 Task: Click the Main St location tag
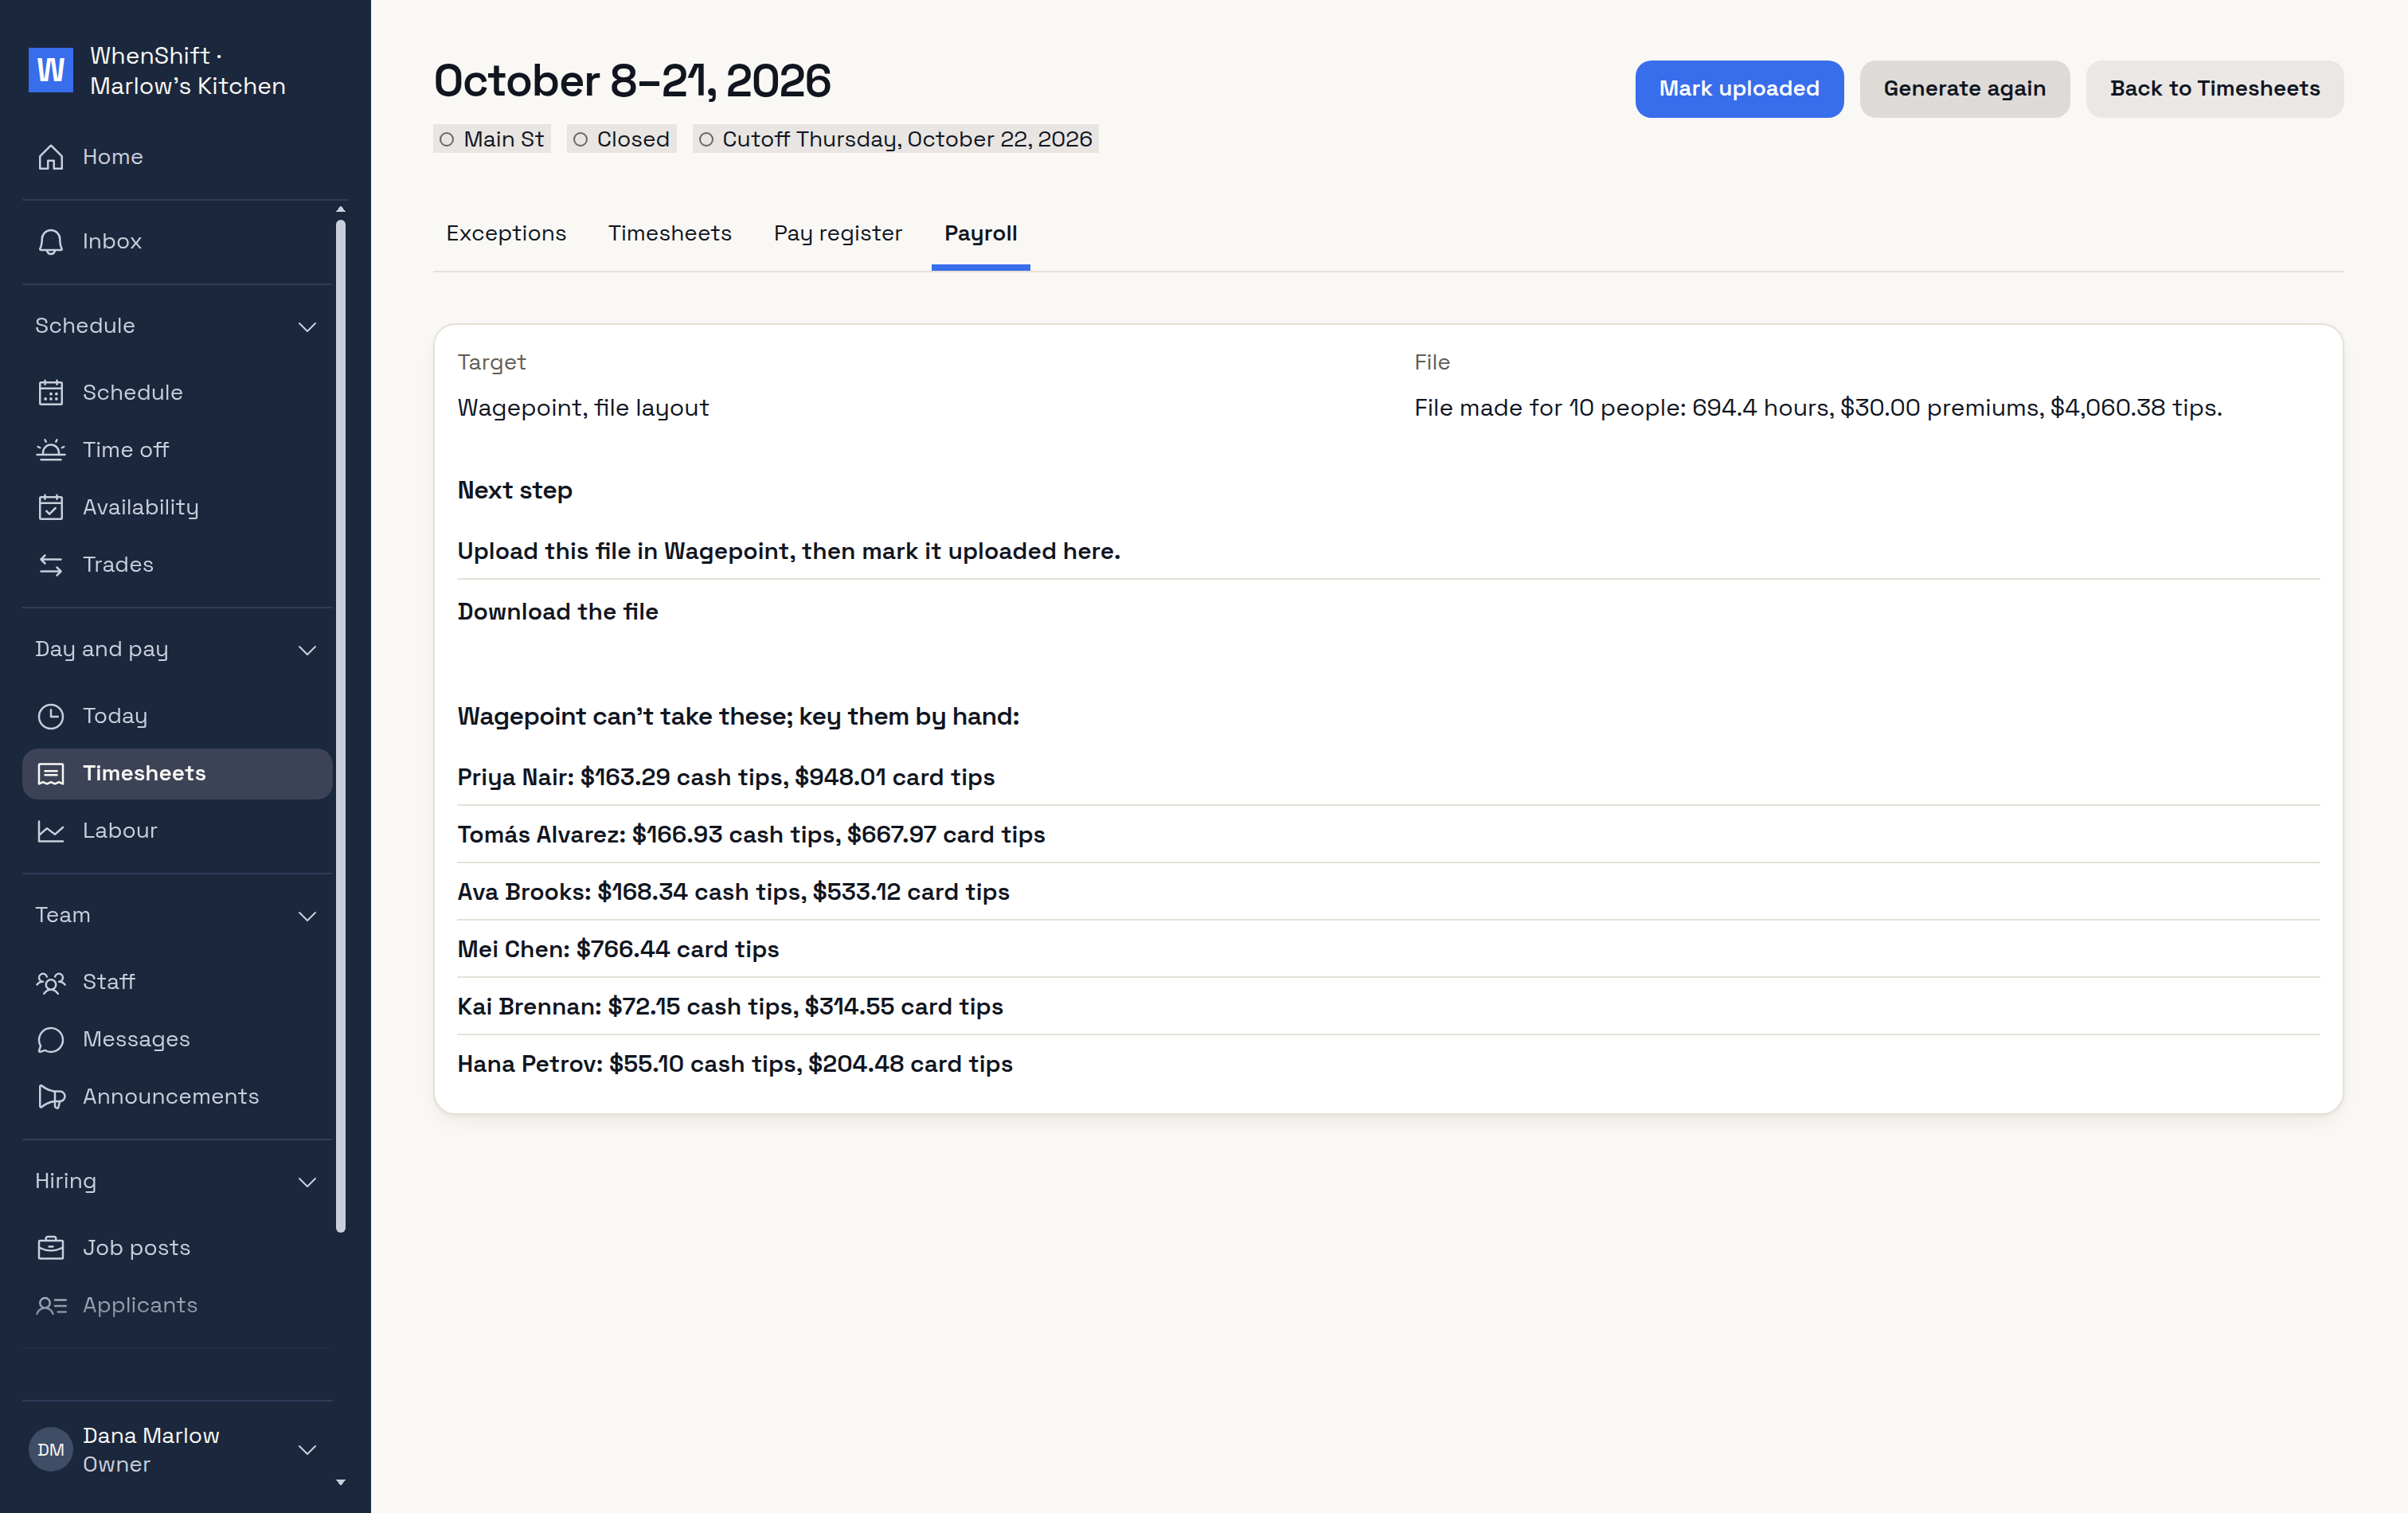[x=492, y=139]
